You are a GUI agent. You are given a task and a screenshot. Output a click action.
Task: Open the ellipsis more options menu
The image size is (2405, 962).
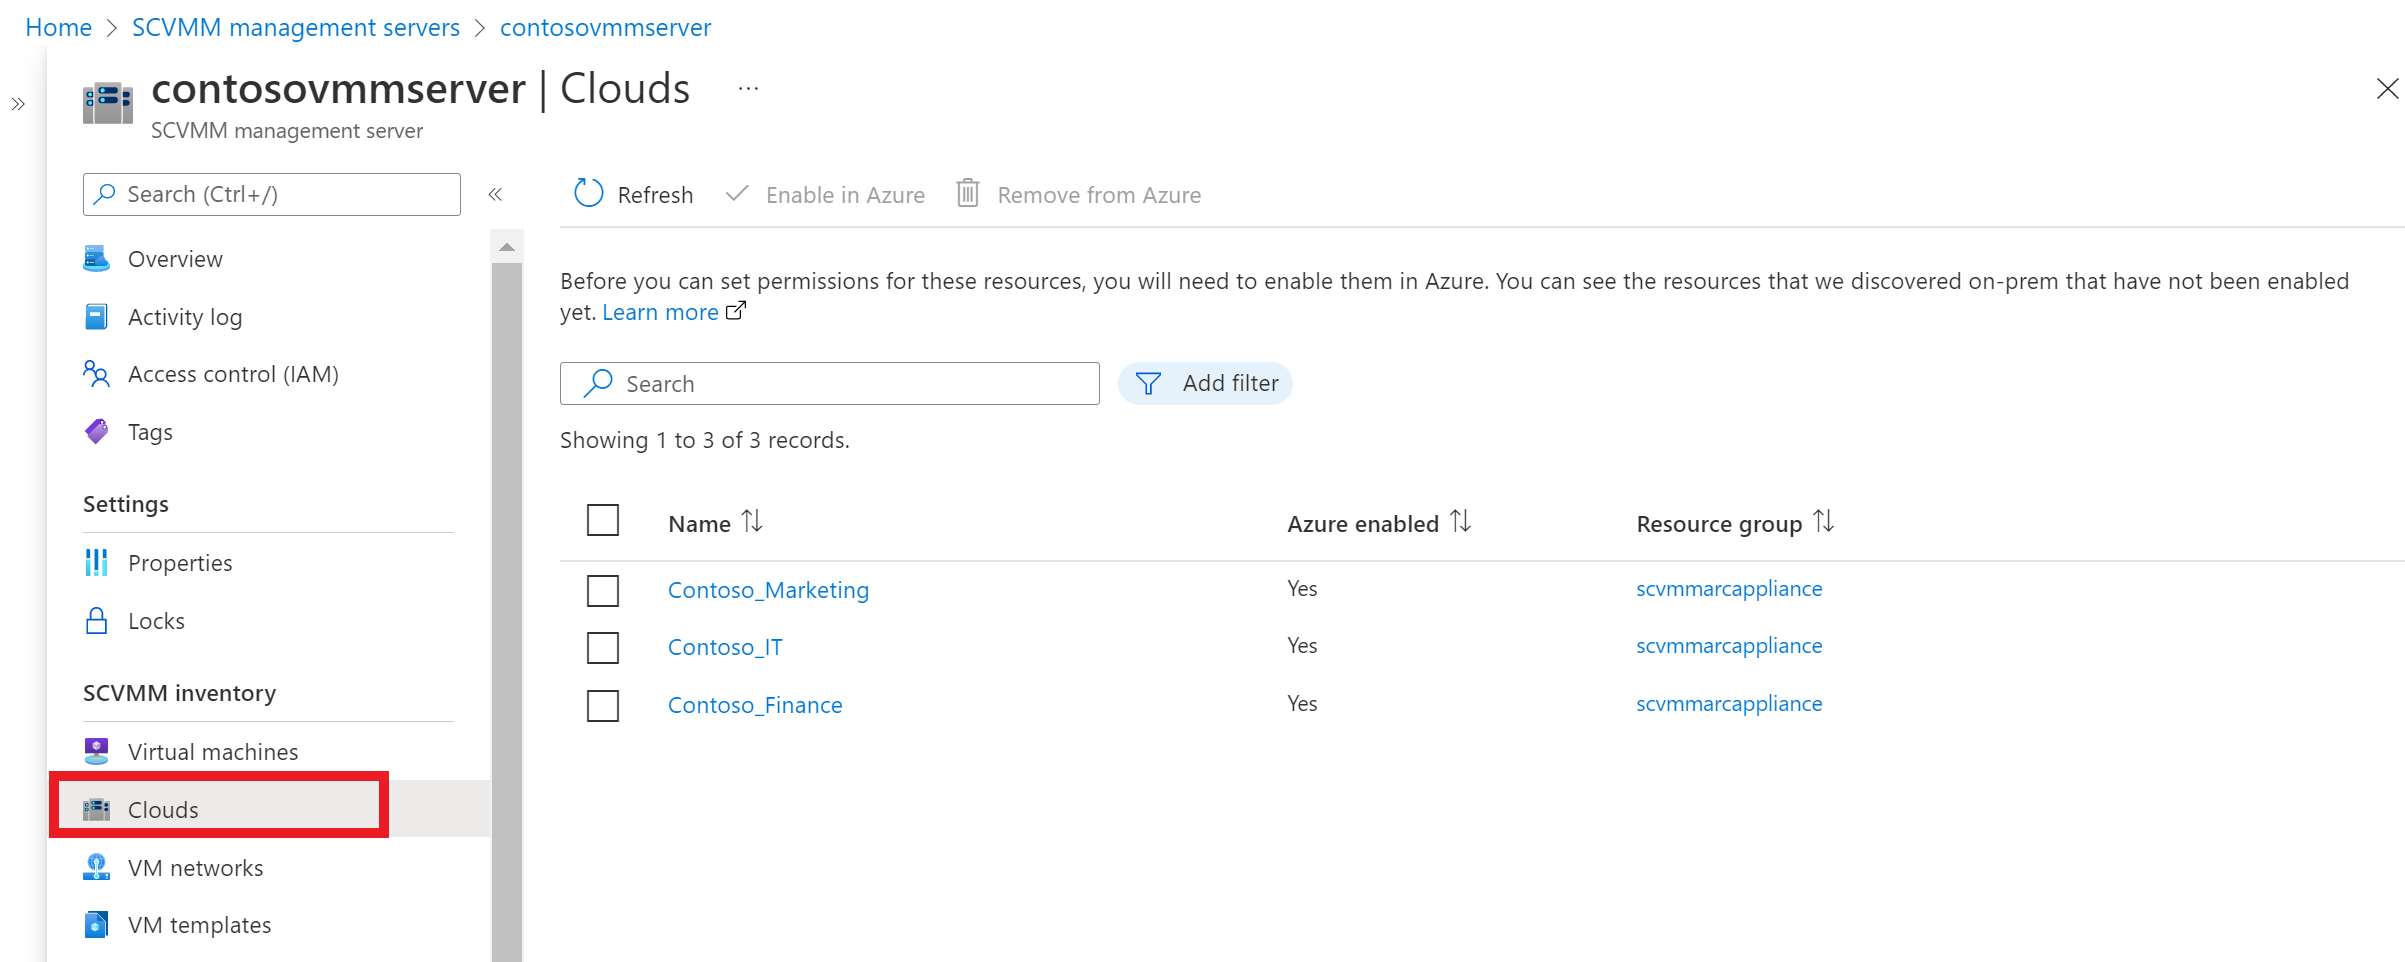coord(748,89)
